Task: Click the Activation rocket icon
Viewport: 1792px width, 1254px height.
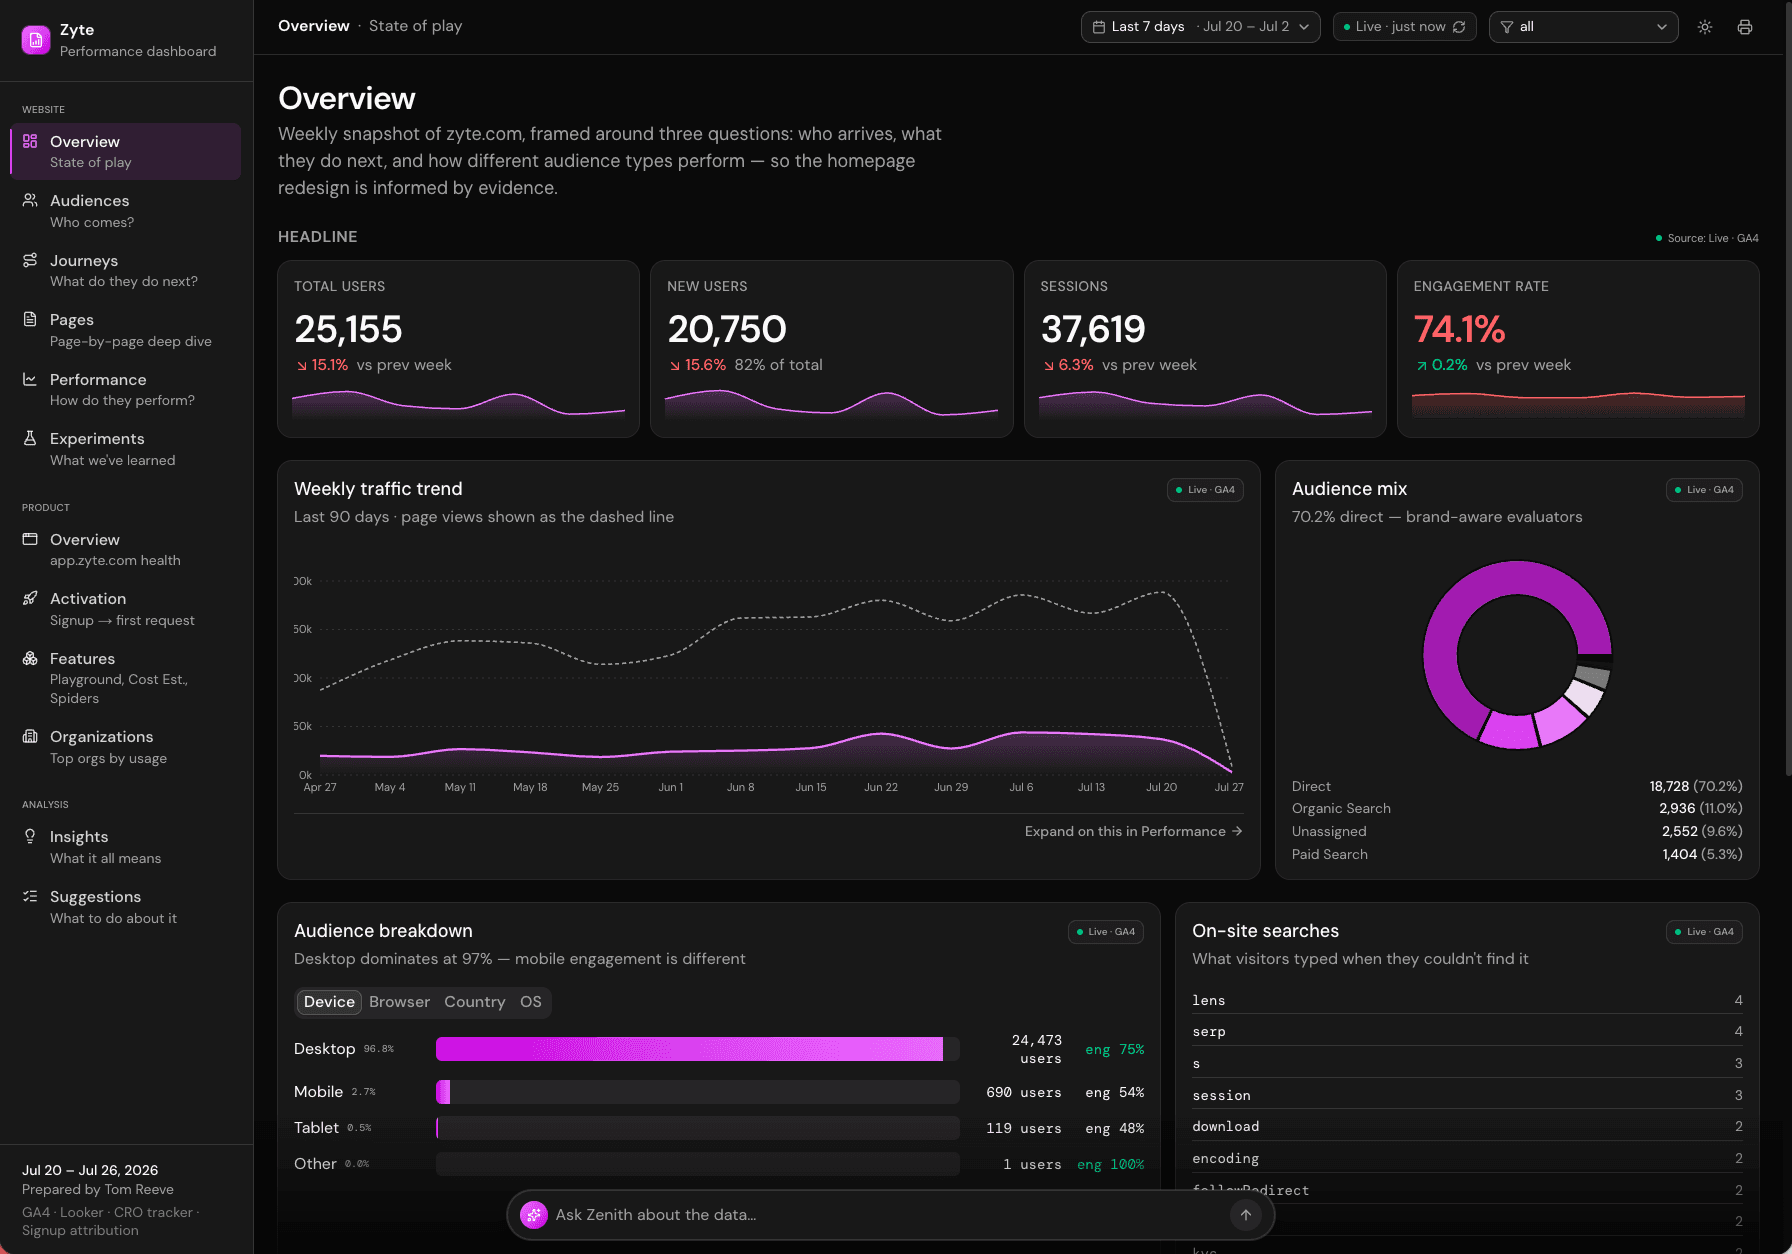Action: pos(30,598)
